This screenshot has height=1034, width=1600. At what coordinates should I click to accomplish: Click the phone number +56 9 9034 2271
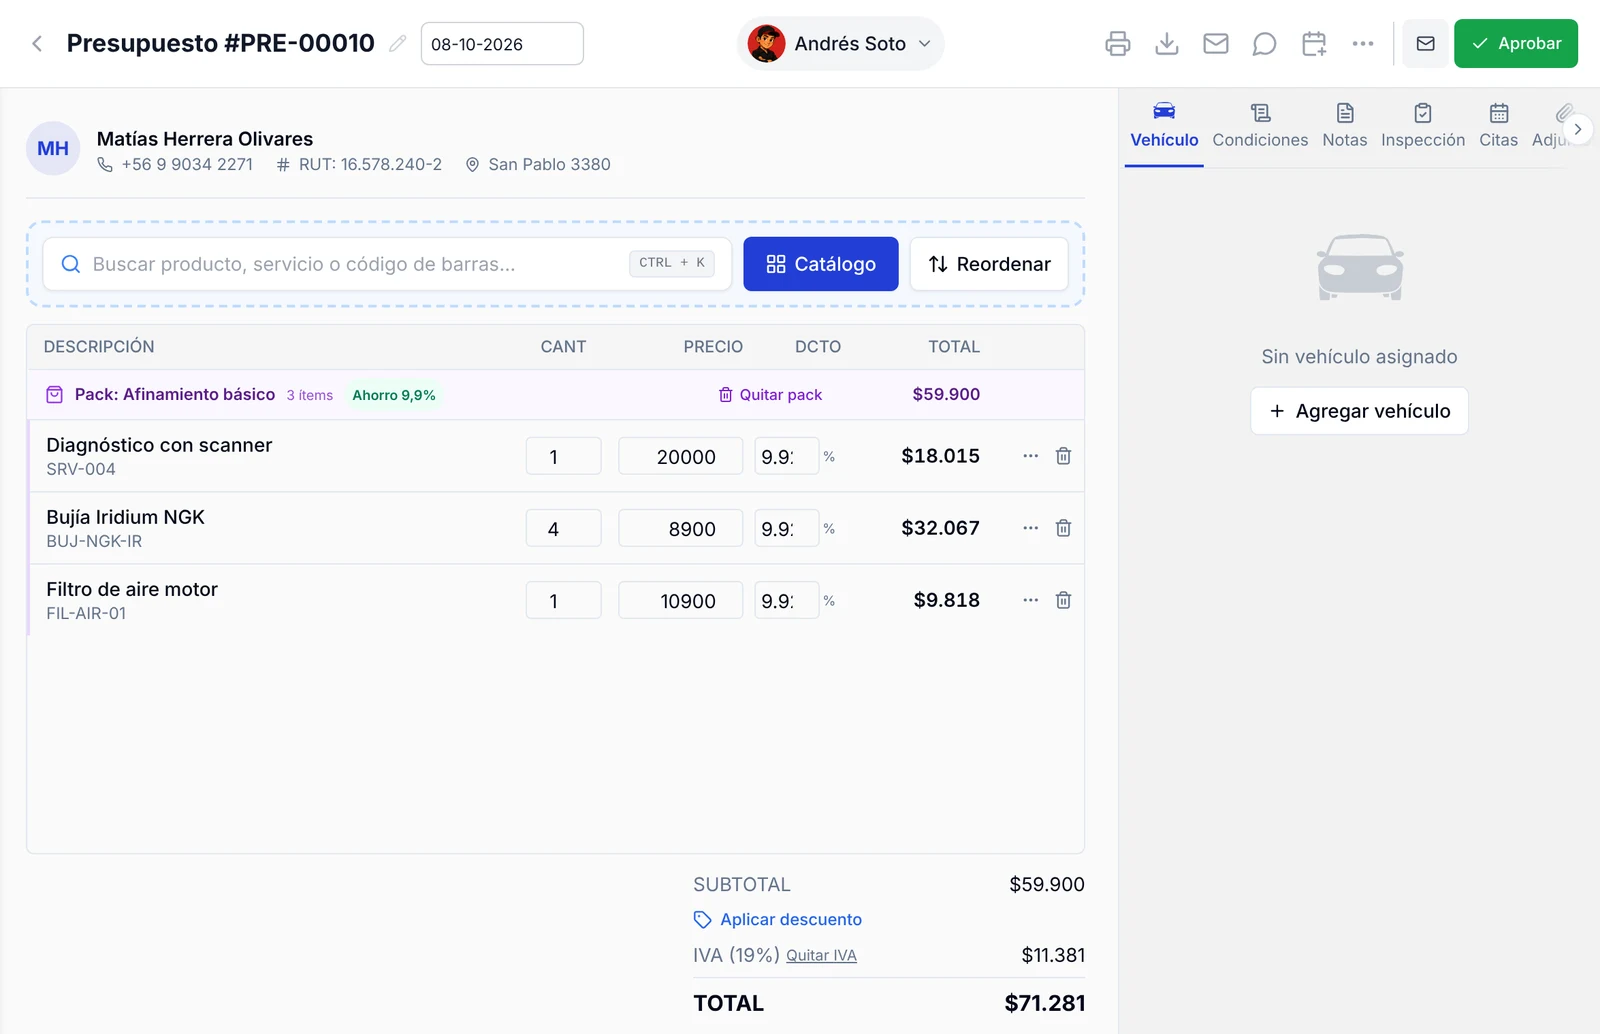coord(187,165)
